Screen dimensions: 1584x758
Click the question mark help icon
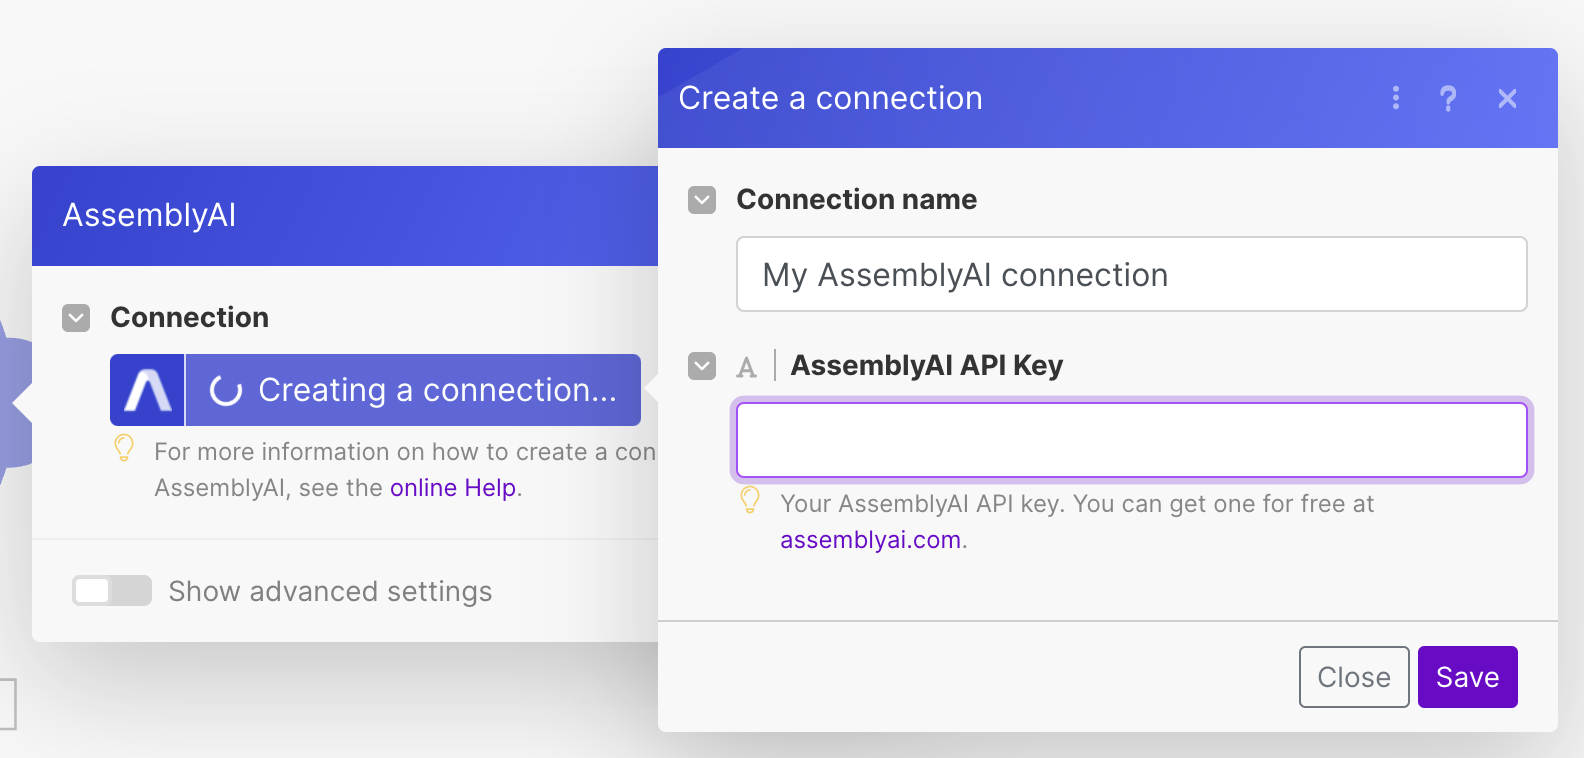[1448, 98]
